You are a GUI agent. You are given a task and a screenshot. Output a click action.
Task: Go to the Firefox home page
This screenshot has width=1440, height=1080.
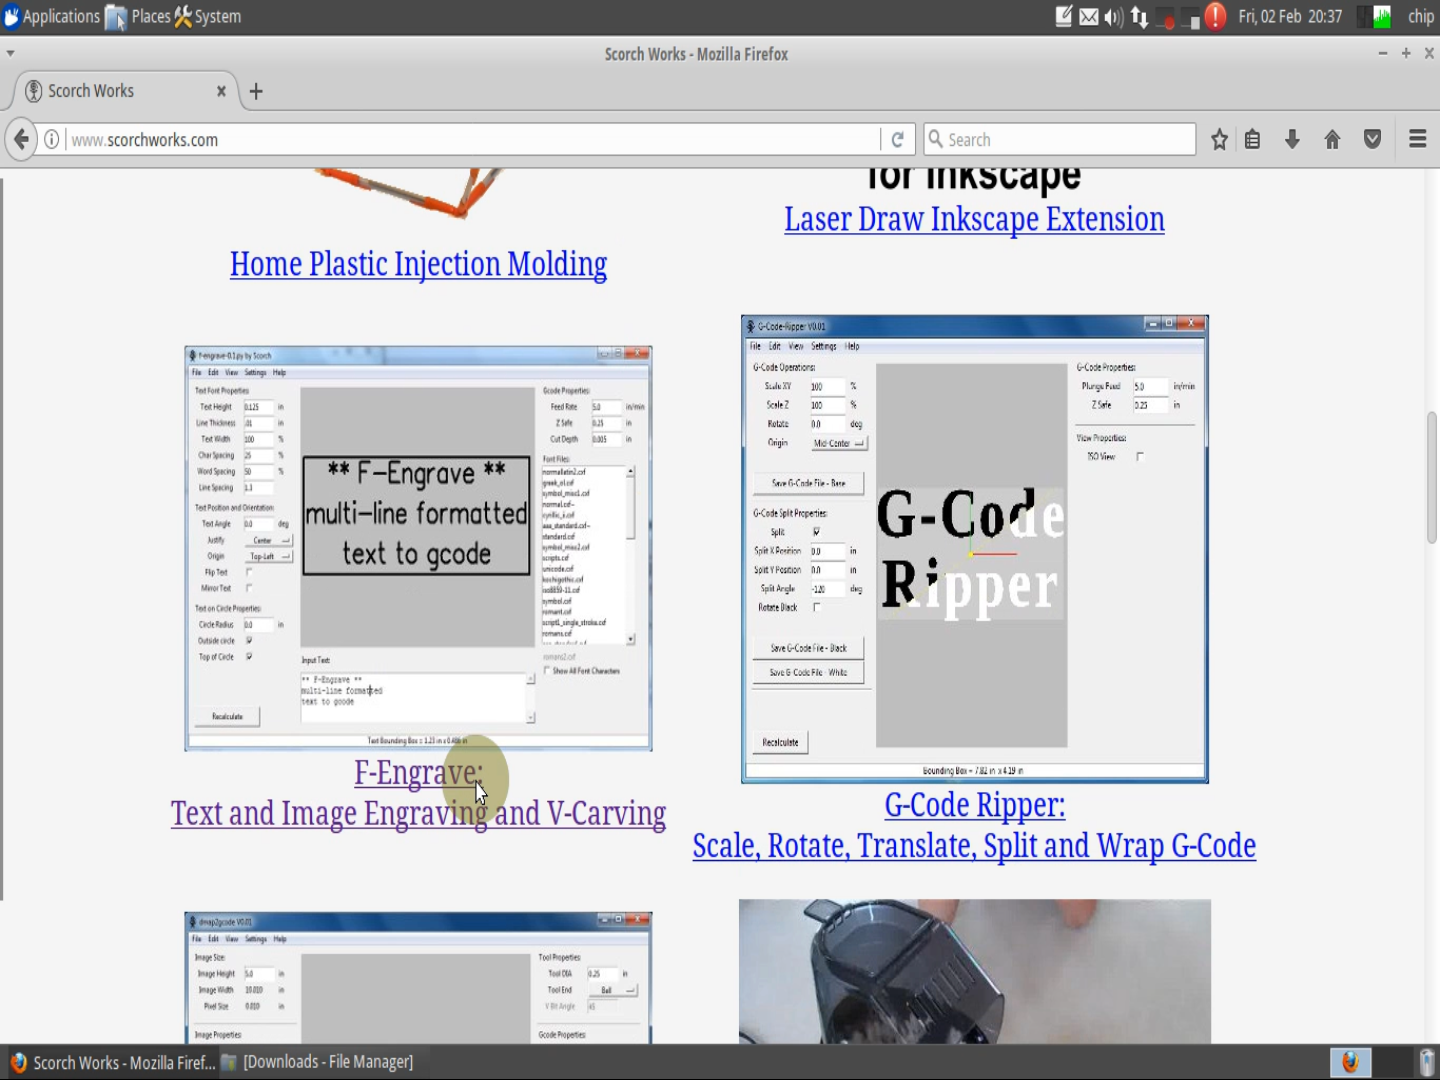(x=1332, y=139)
